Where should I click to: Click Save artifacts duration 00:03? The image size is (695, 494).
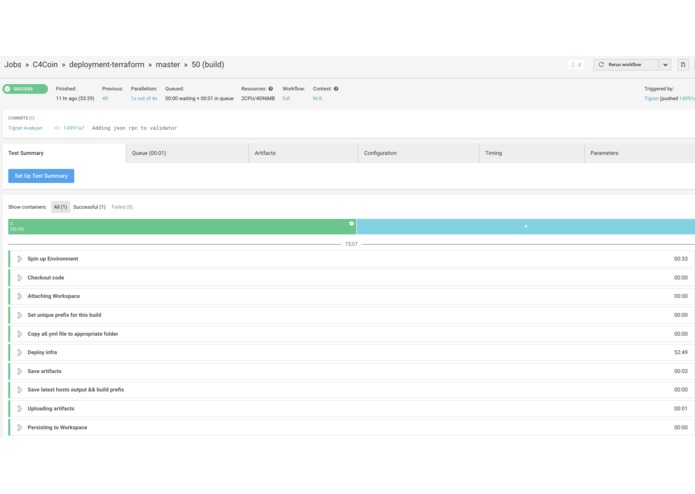click(x=681, y=371)
